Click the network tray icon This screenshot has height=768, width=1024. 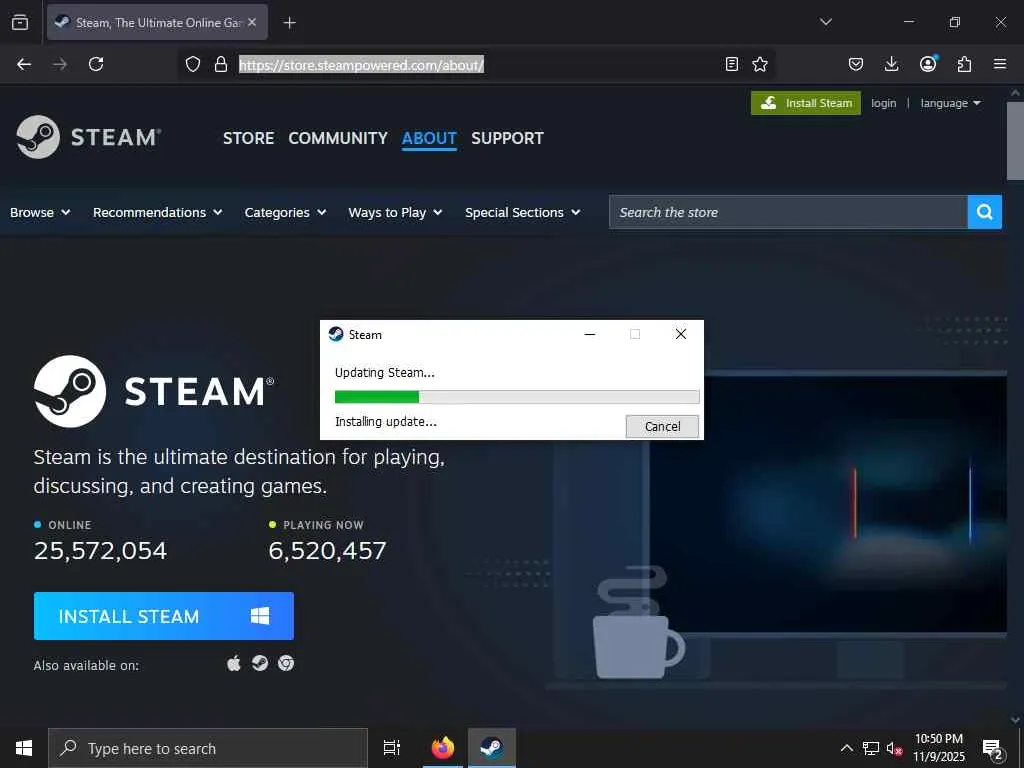871,748
